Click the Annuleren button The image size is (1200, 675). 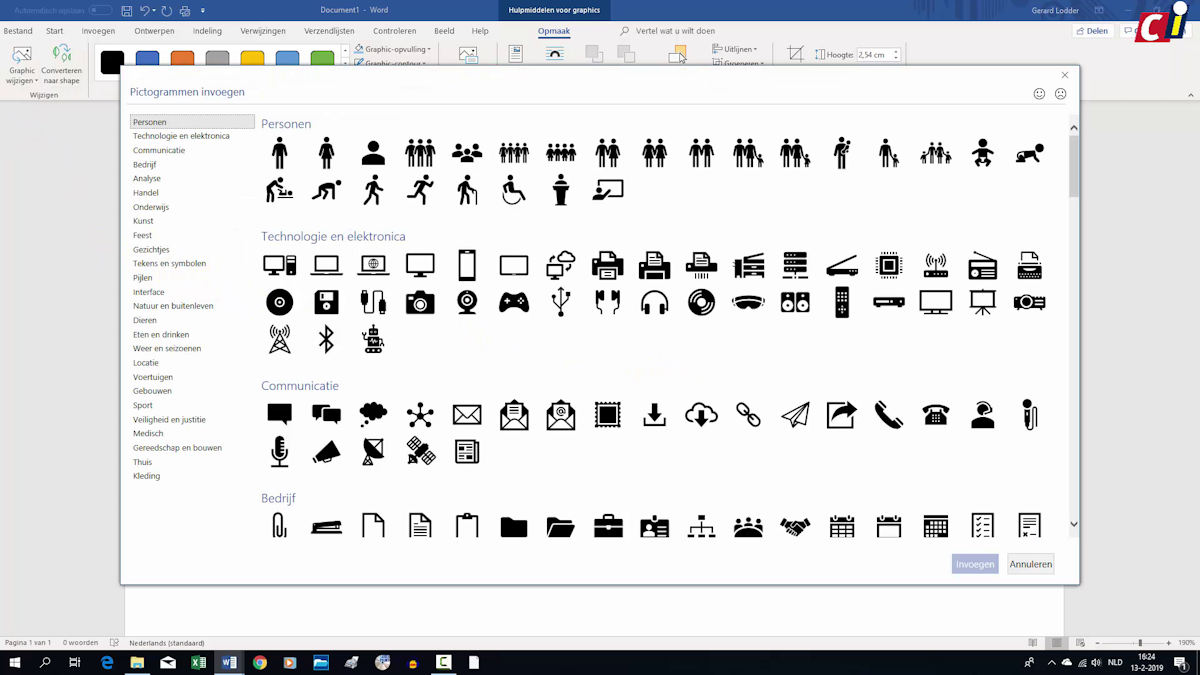[1031, 564]
